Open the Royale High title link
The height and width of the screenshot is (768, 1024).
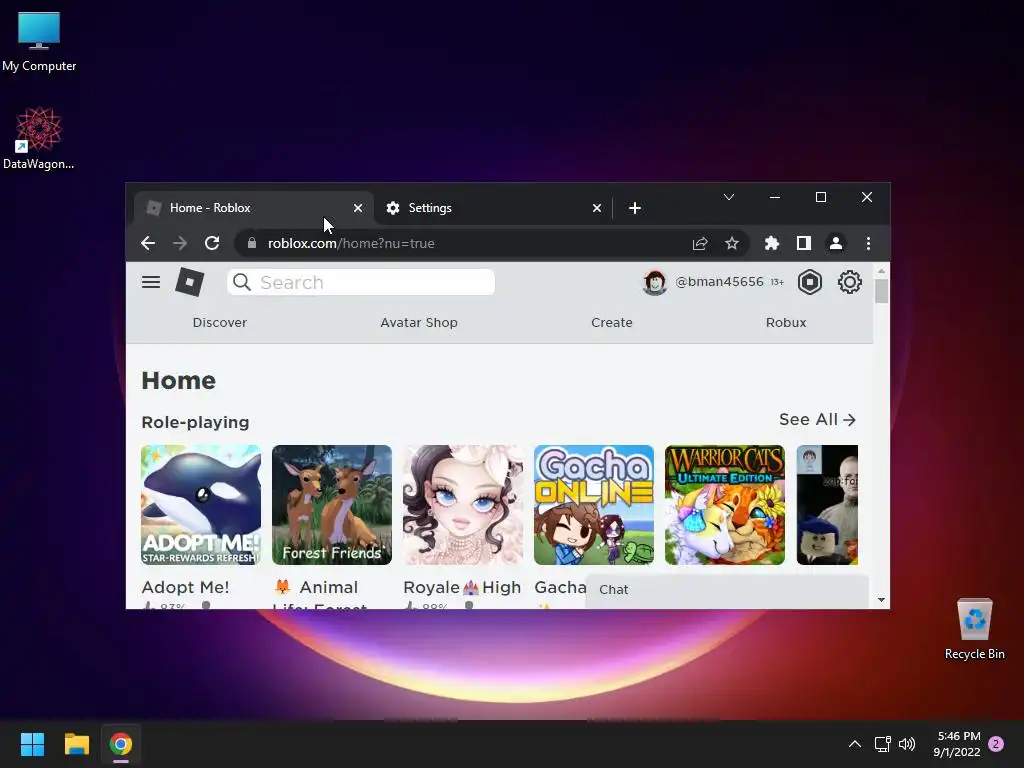pos(462,587)
